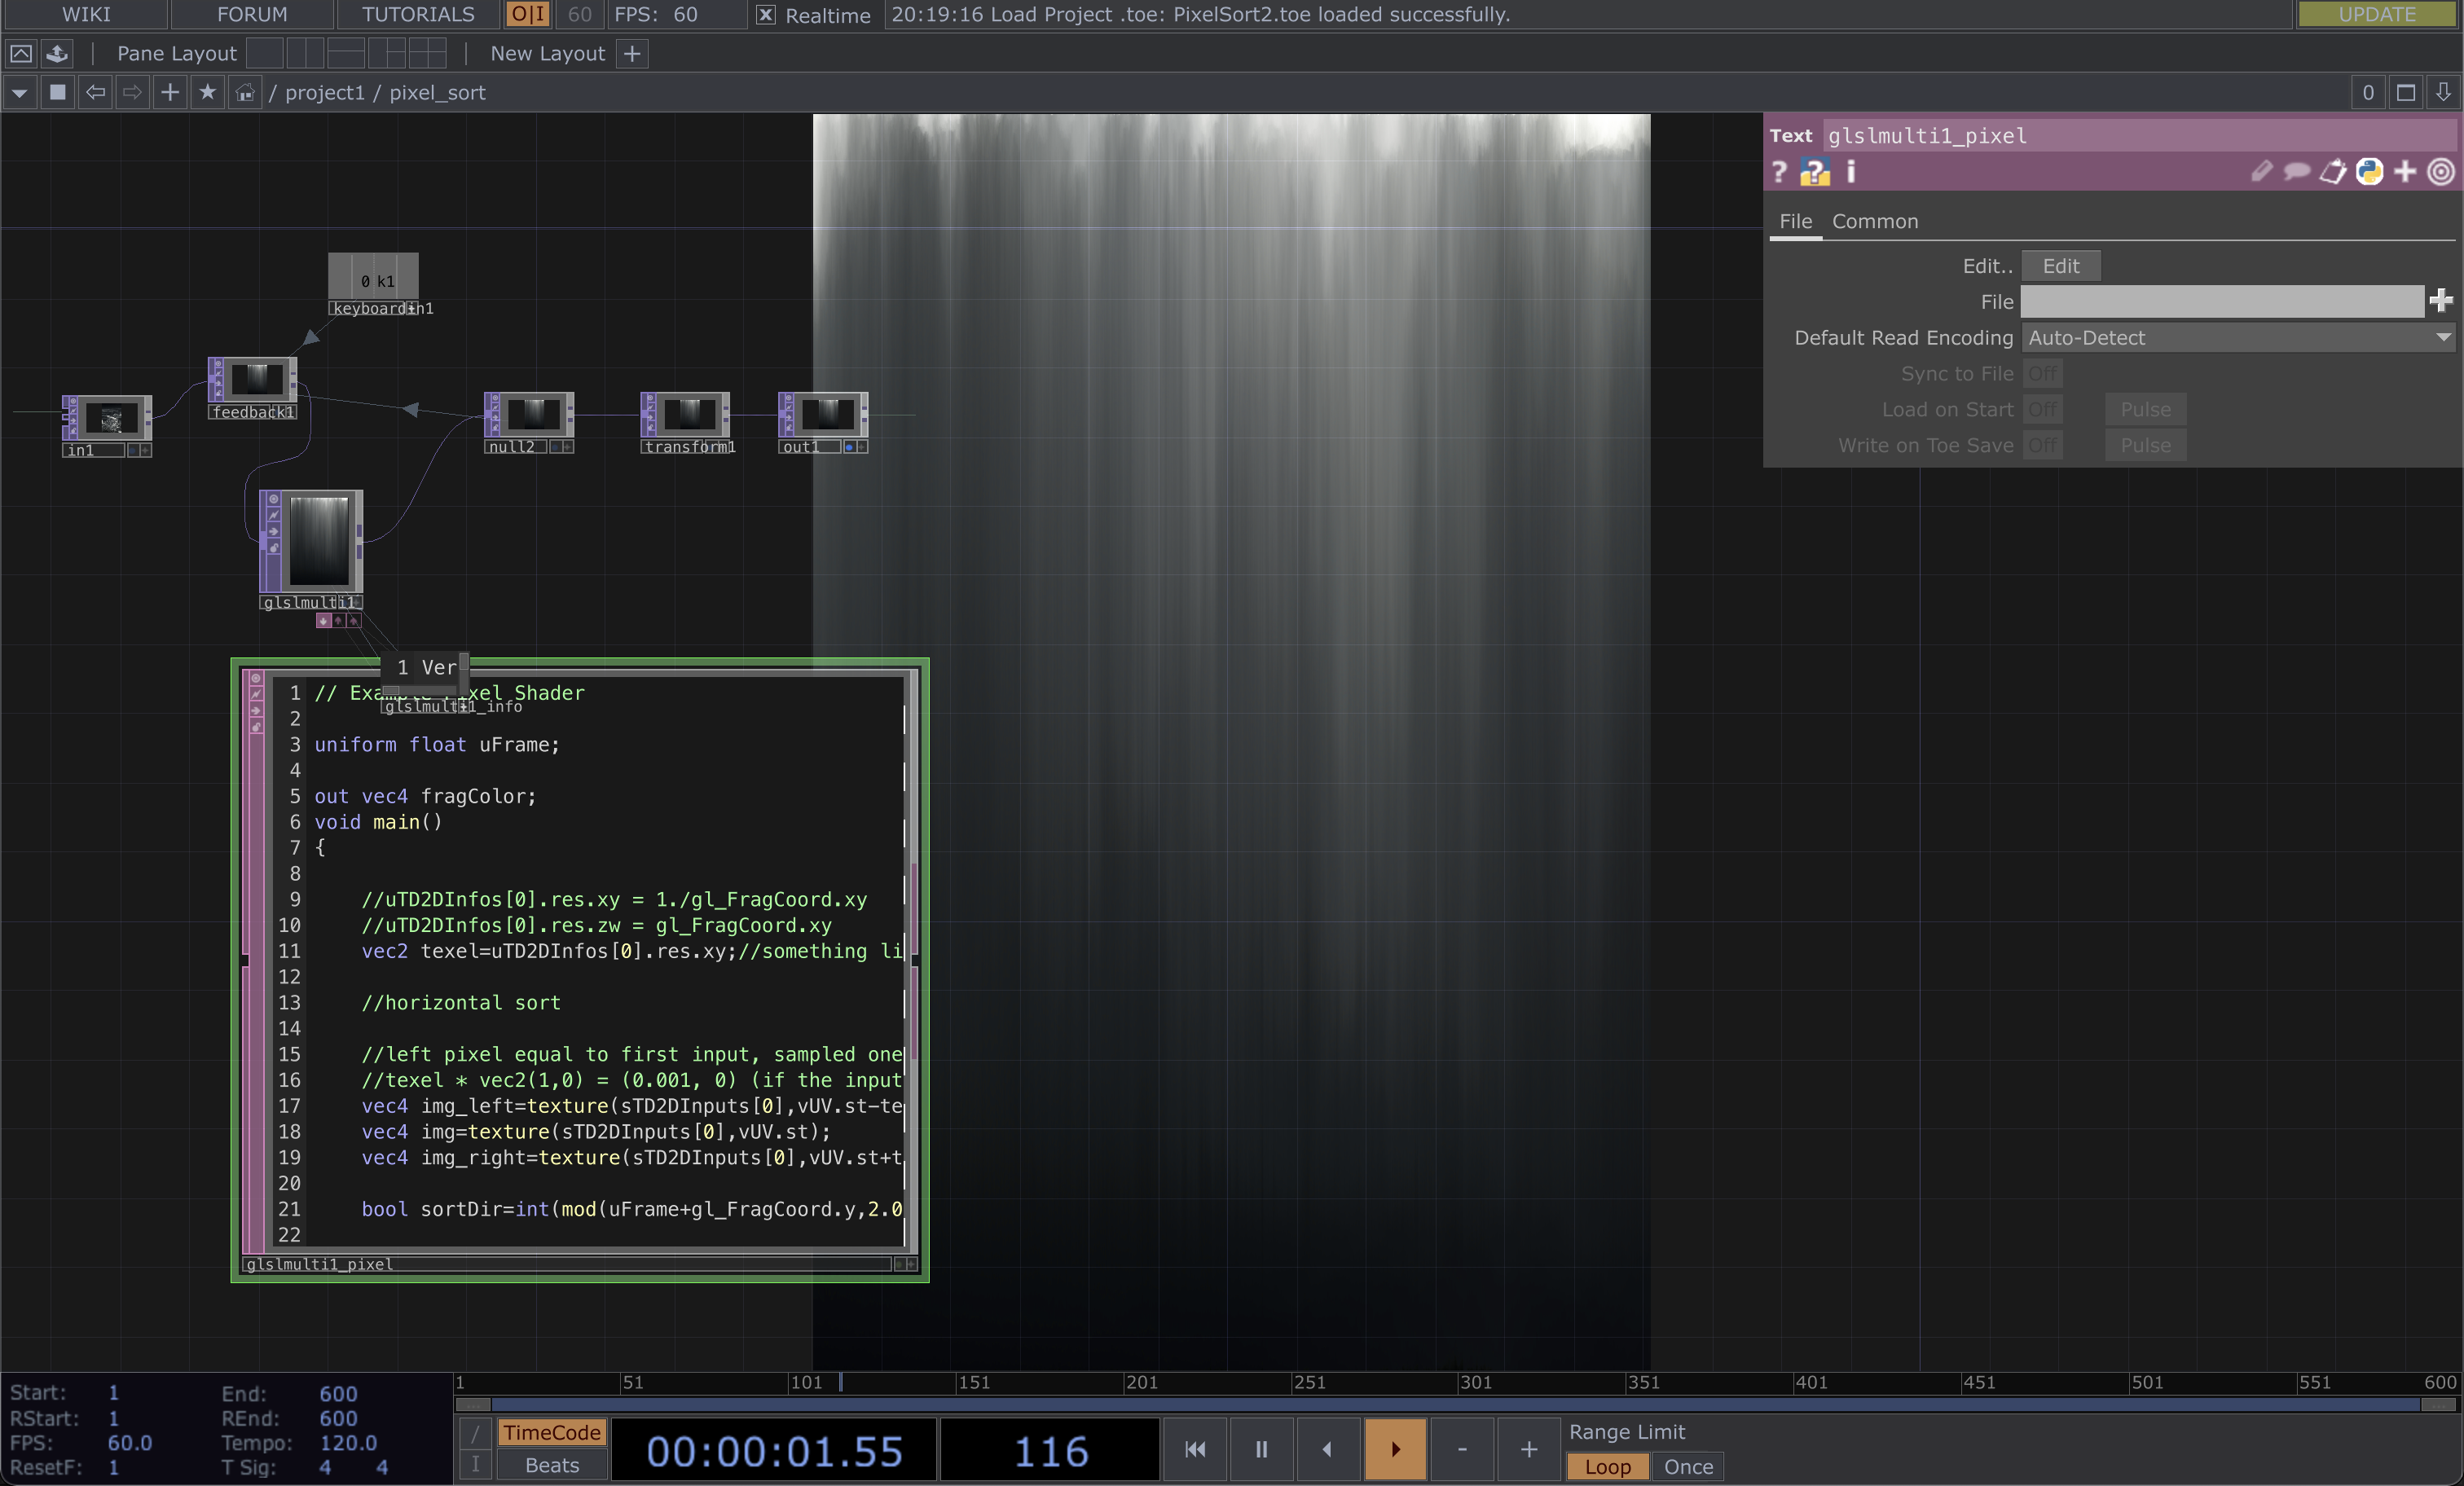Viewport: 2464px width, 1486px height.
Task: Click the add operator plus icon in path bar
Action: [x=170, y=92]
